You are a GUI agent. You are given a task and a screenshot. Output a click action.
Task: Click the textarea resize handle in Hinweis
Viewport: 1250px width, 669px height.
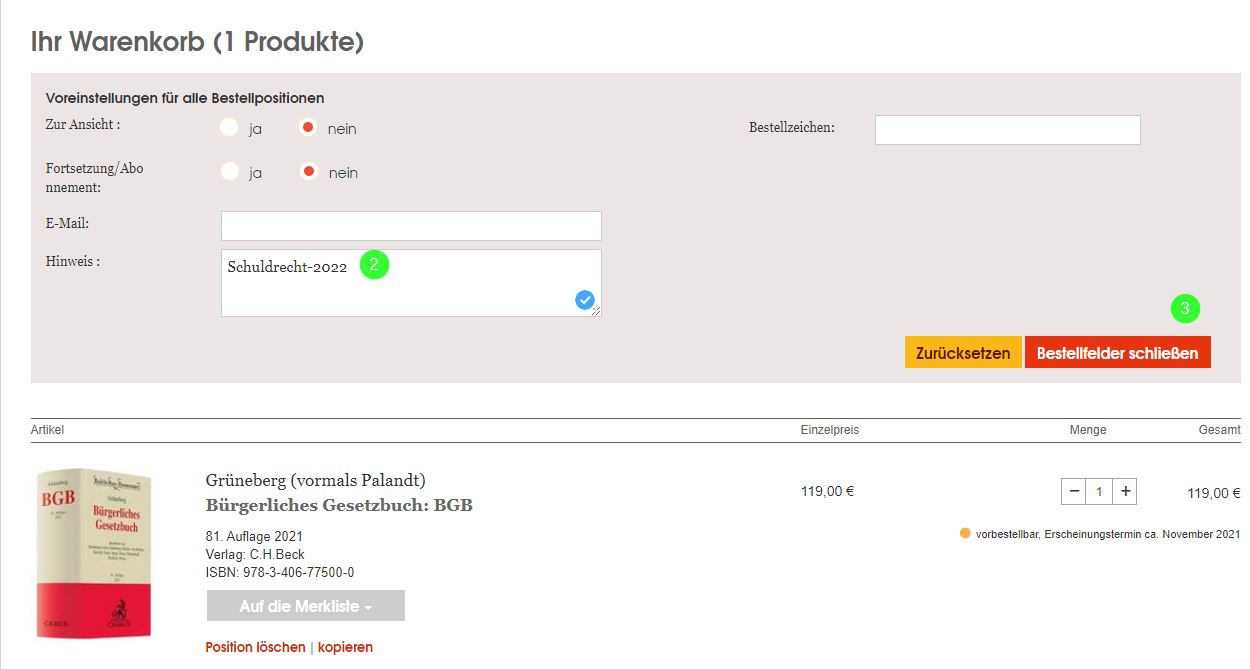pos(596,312)
